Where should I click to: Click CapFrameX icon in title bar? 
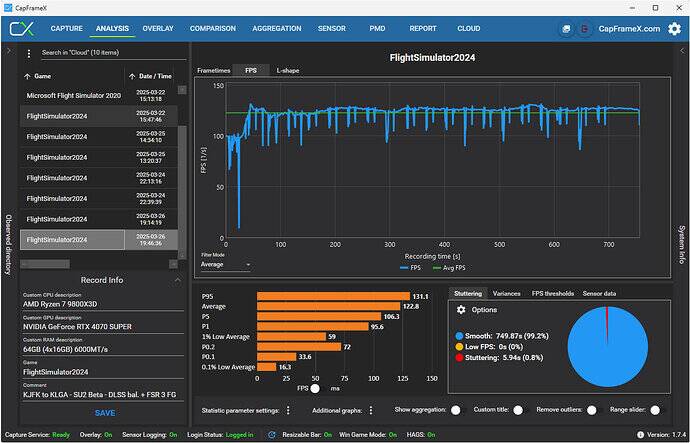[x=8, y=8]
